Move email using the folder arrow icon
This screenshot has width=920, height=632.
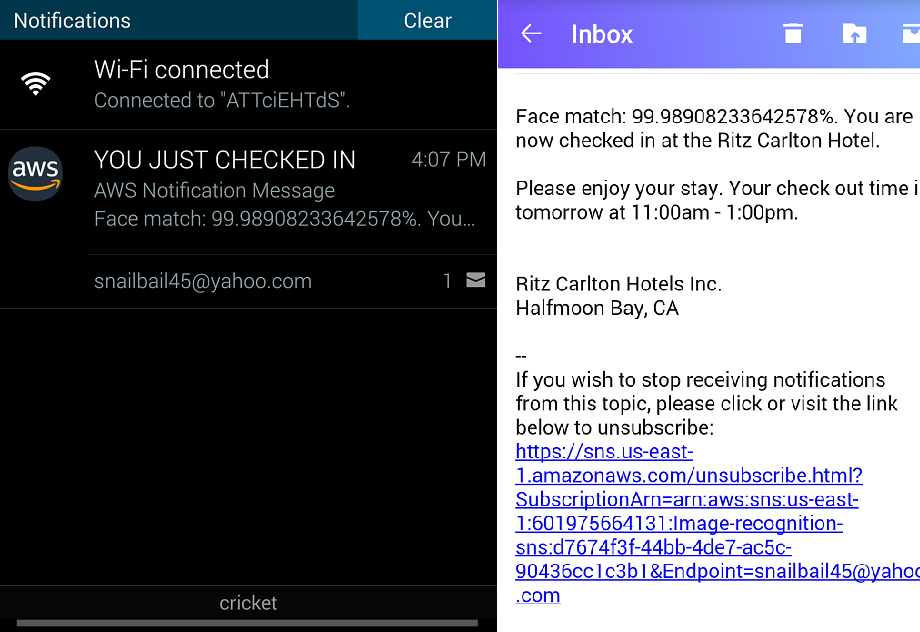click(854, 33)
